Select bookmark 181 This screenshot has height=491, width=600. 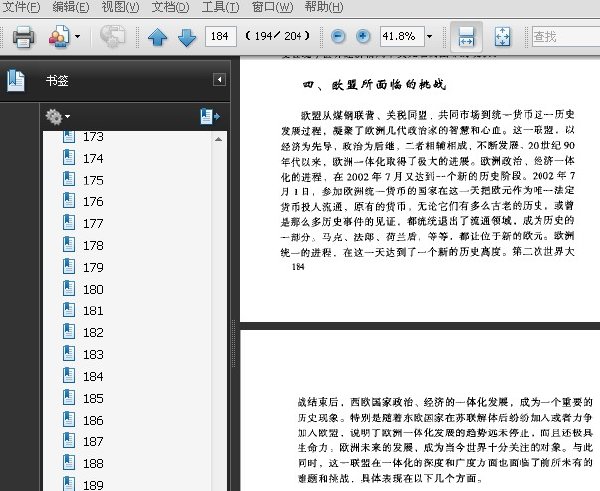[x=83, y=310]
